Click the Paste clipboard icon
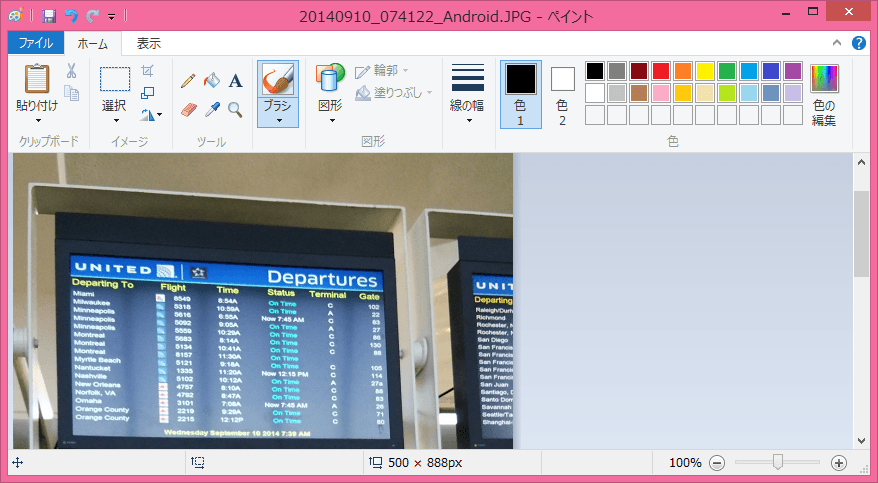 point(37,78)
